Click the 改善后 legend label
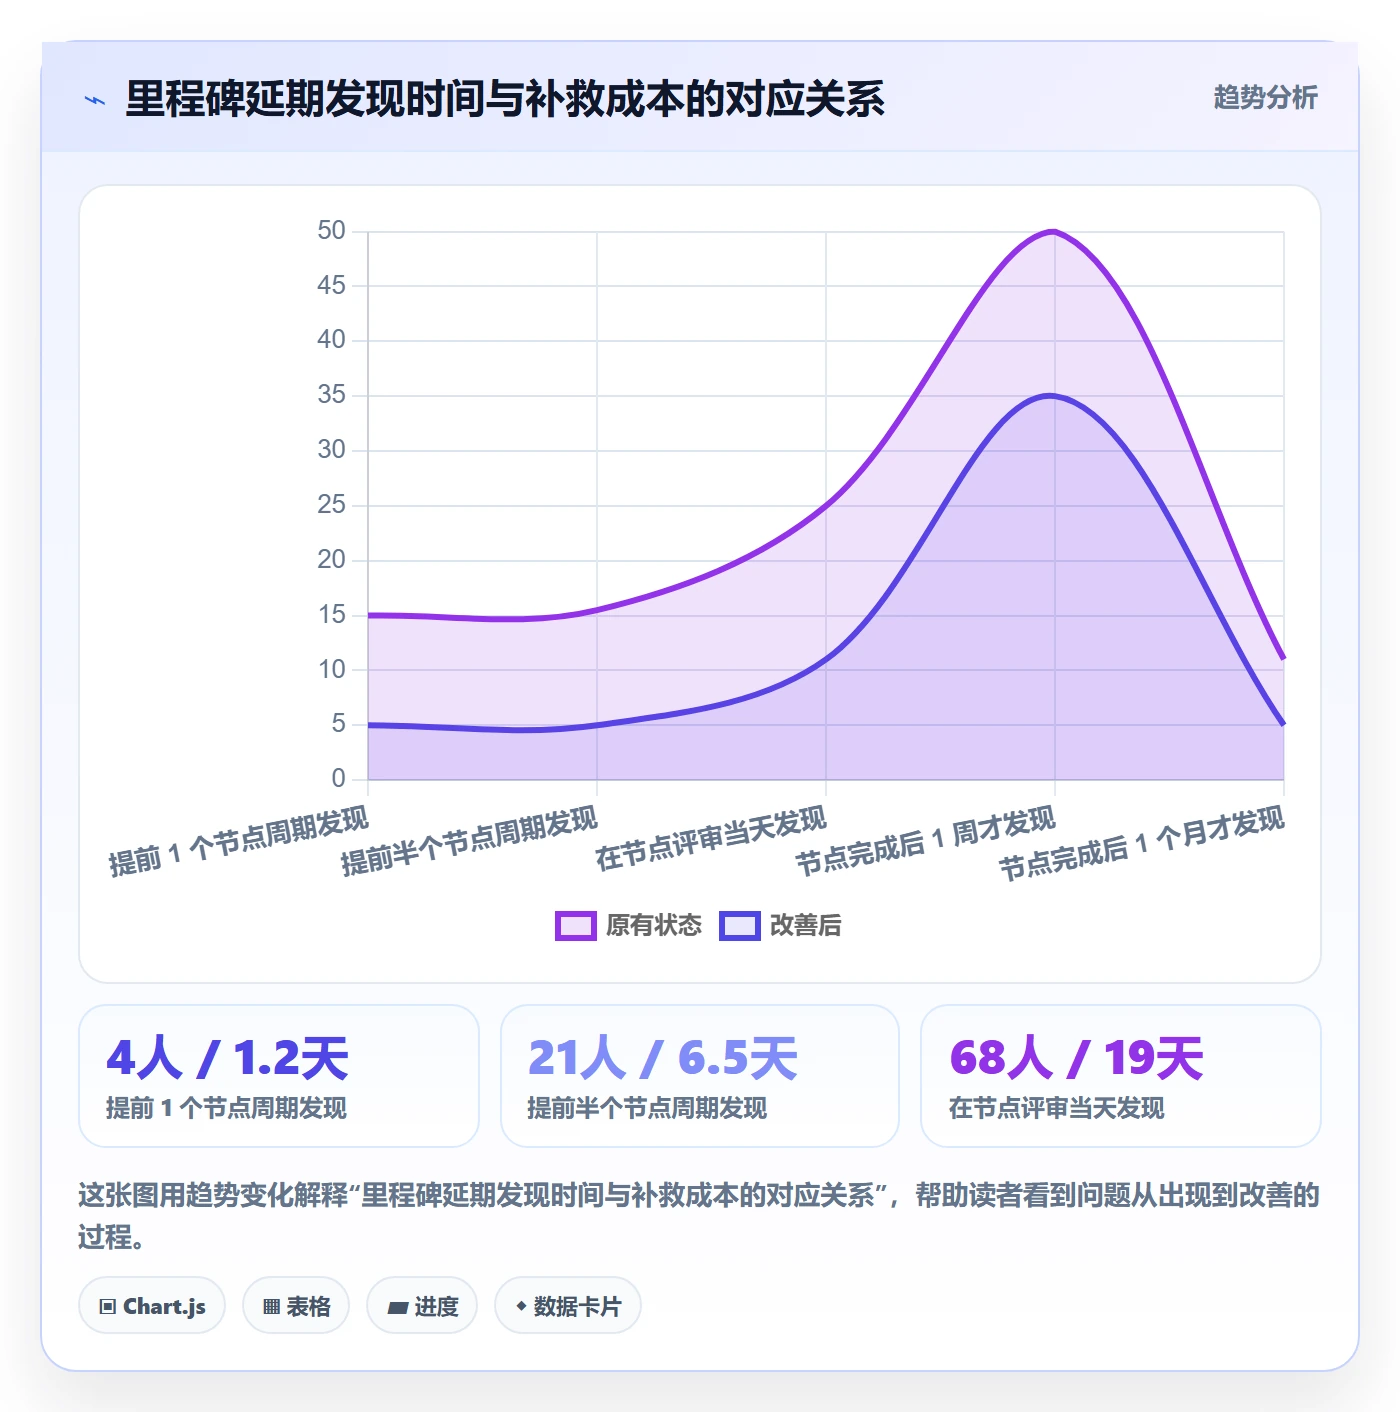Image resolution: width=1400 pixels, height=1412 pixels. (805, 926)
